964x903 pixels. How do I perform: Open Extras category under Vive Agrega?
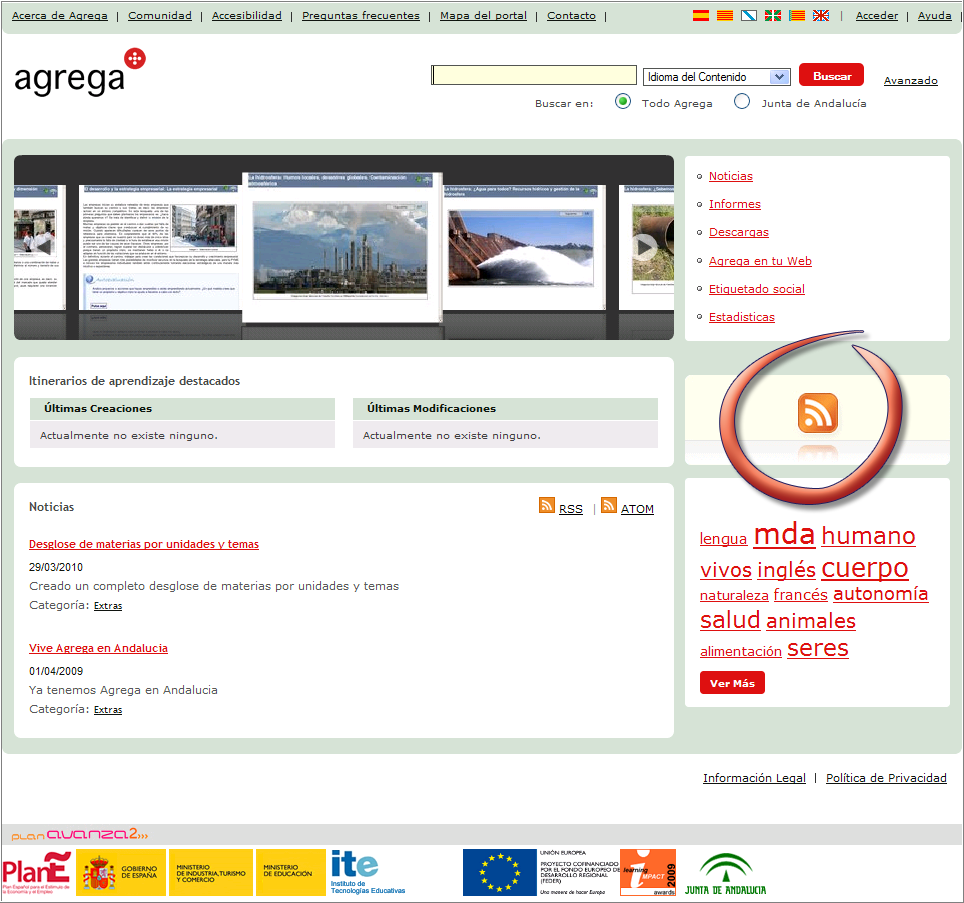108,709
